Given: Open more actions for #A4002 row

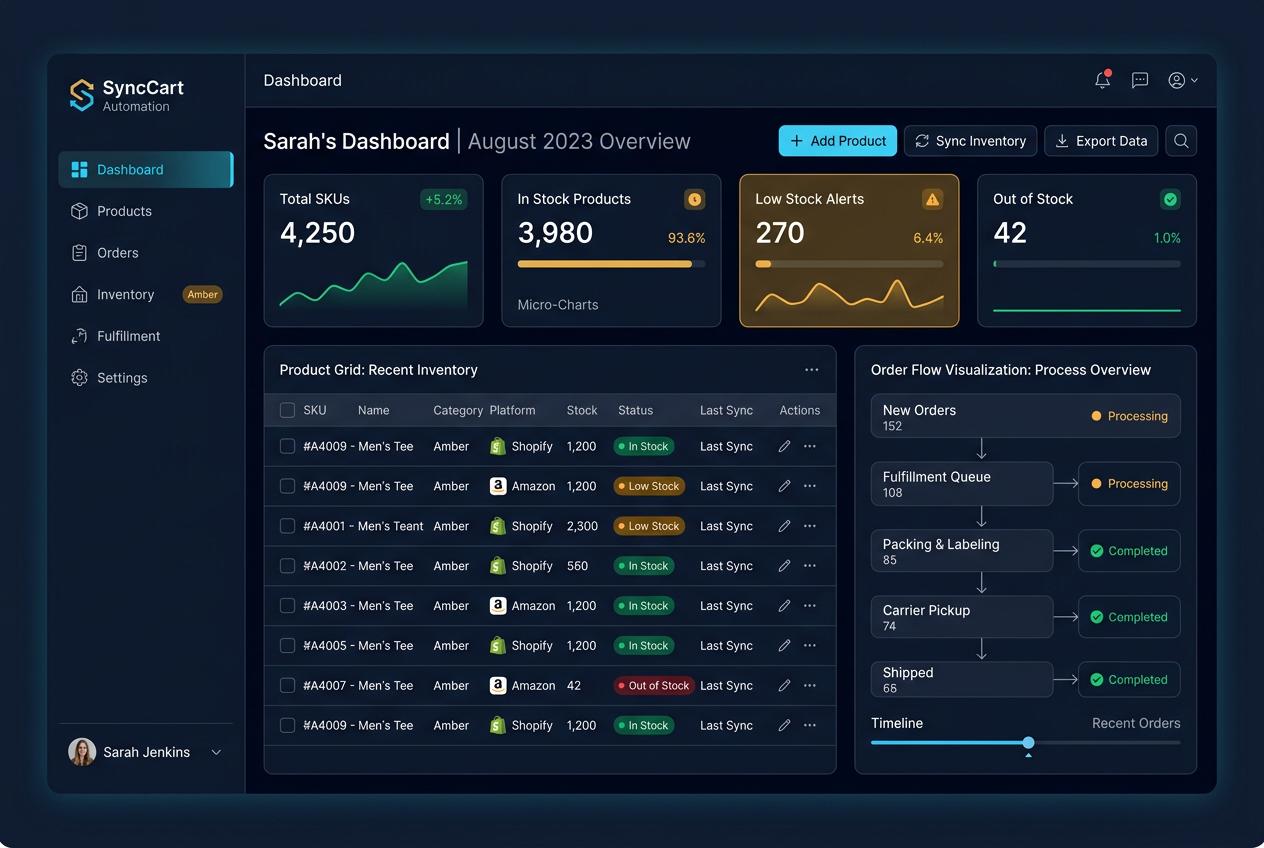Looking at the screenshot, I should pyautogui.click(x=810, y=566).
